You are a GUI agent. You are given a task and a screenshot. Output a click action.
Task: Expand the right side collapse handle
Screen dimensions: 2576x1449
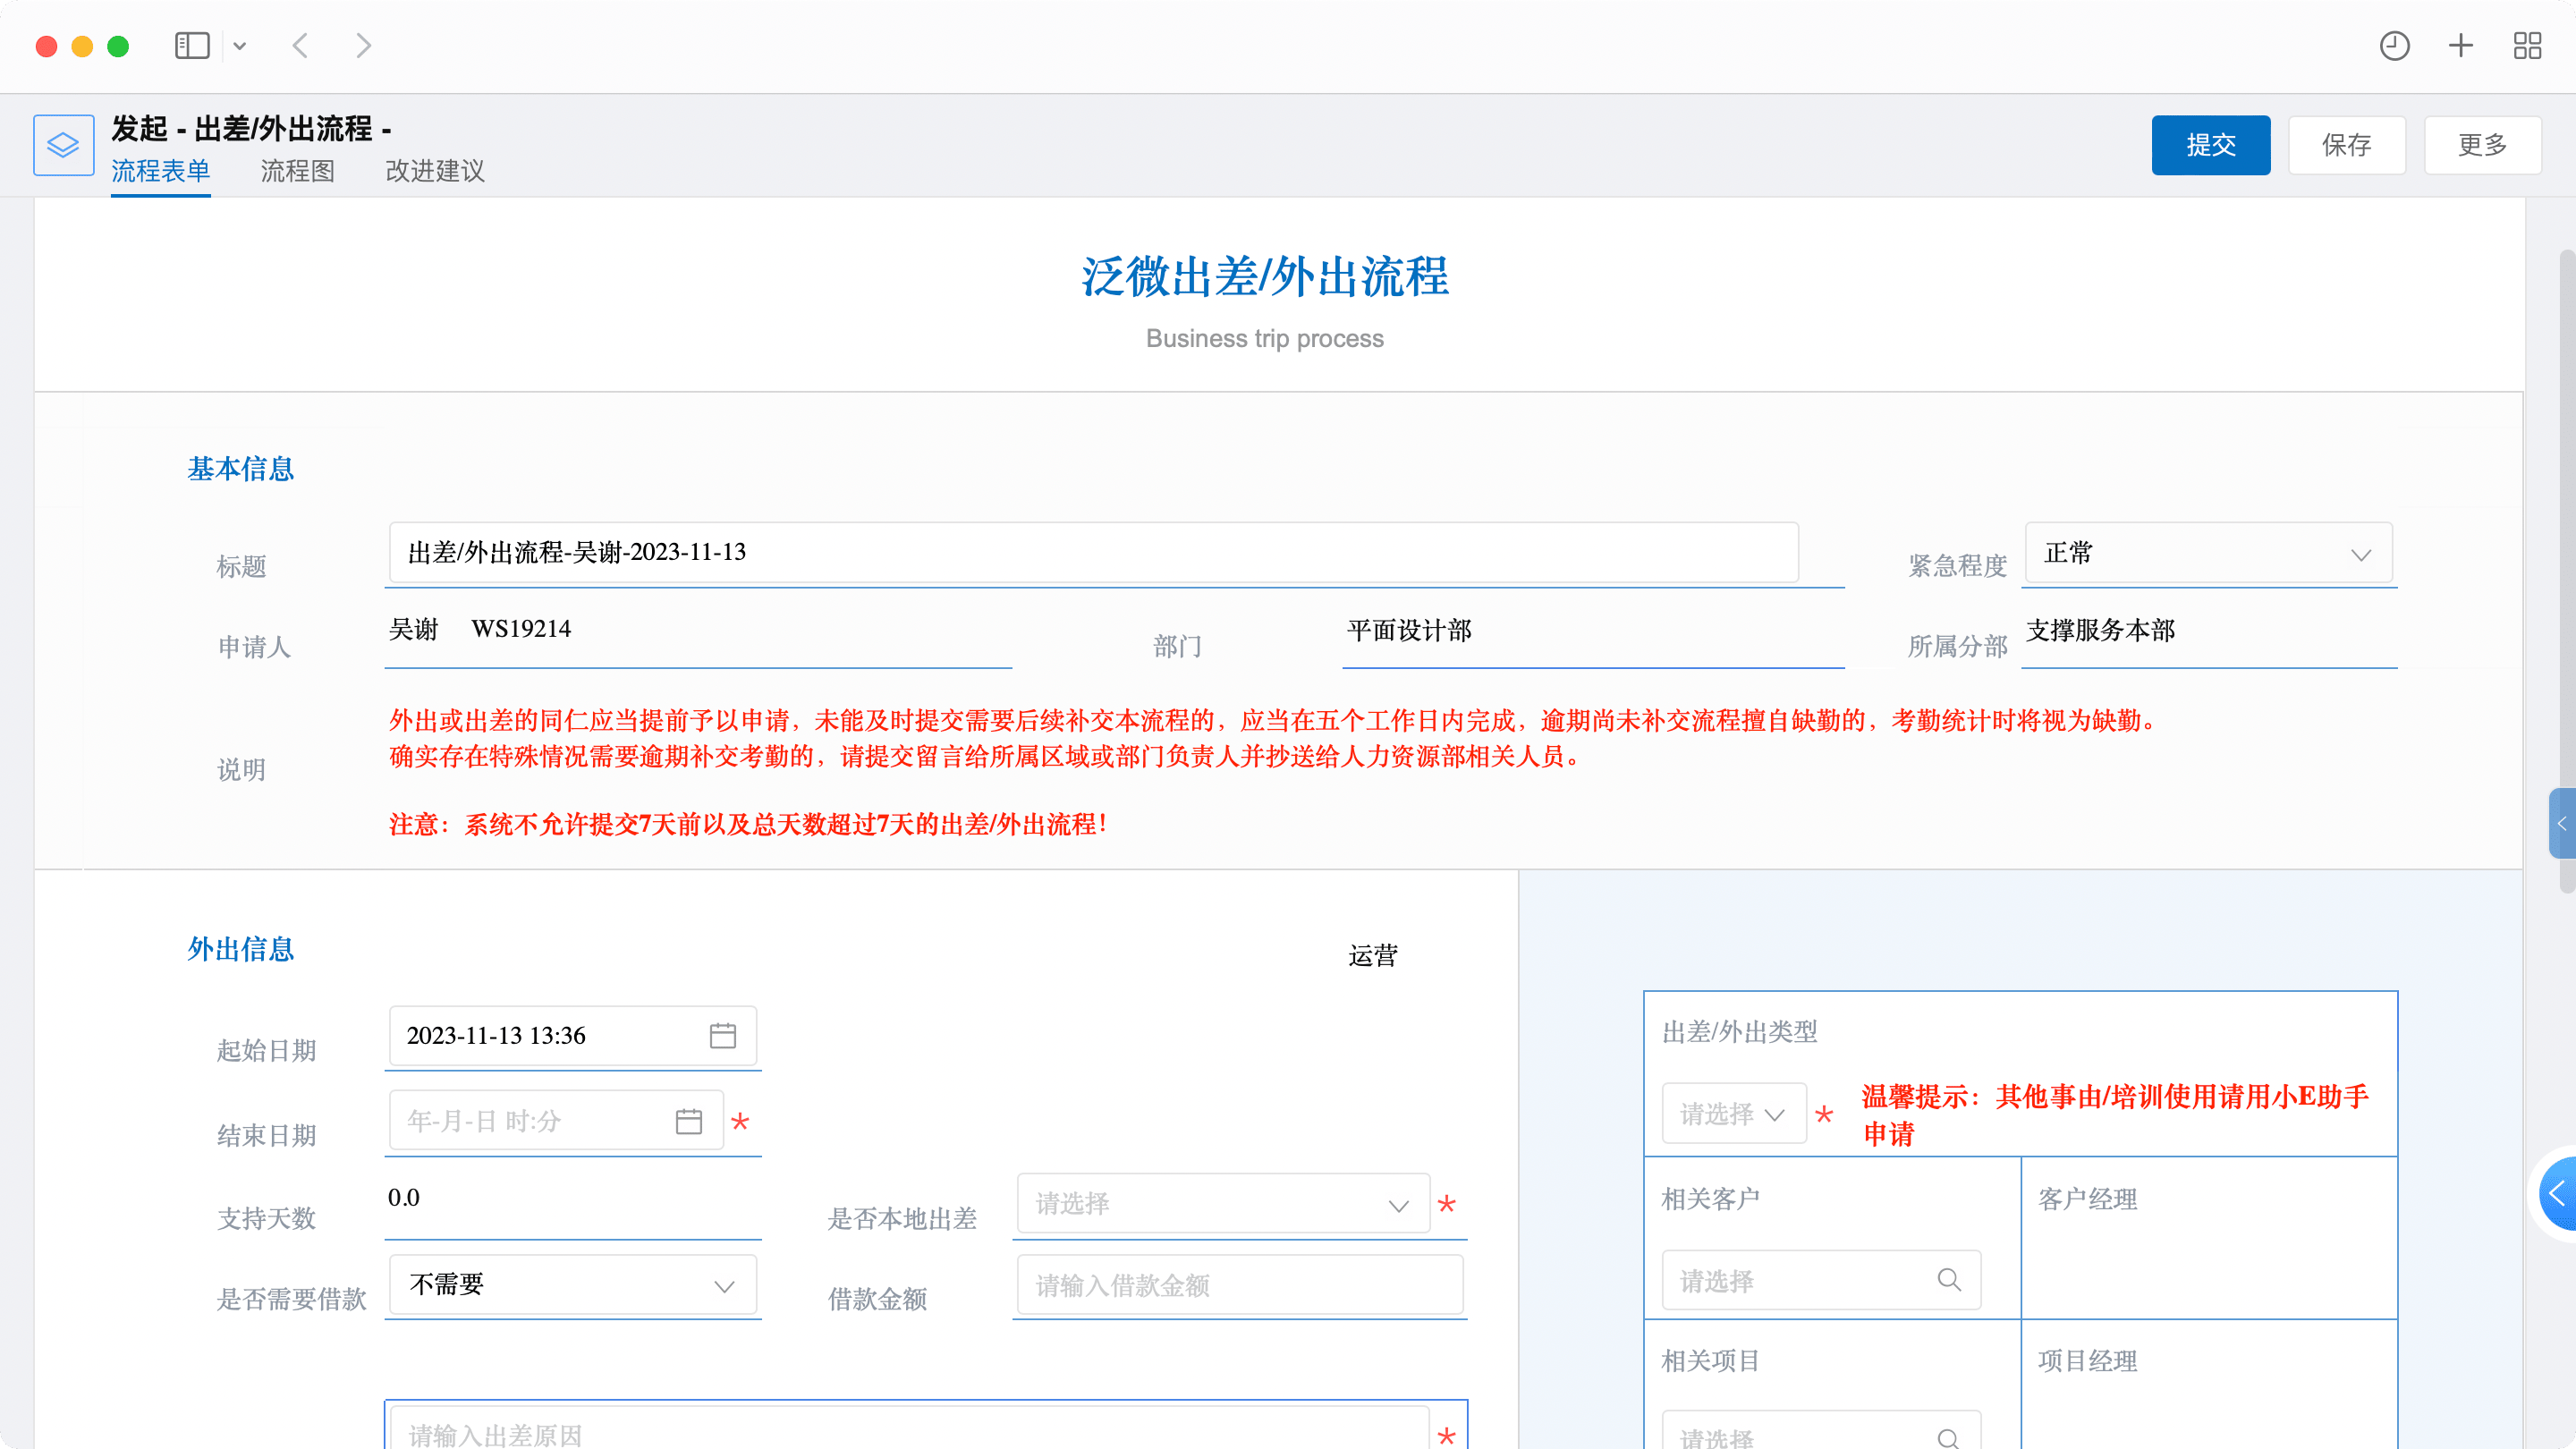point(2562,823)
